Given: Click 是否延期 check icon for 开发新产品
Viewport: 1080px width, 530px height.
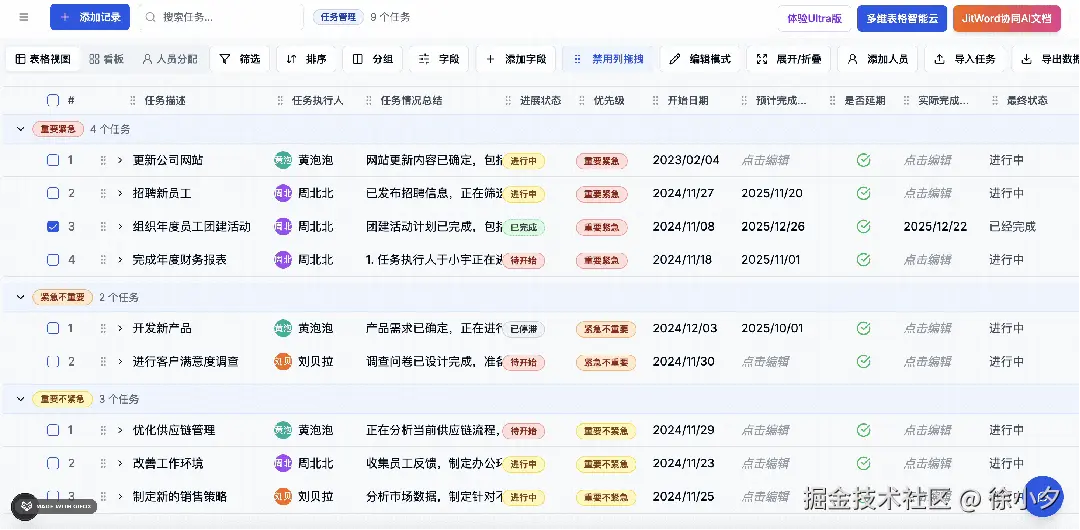Looking at the screenshot, I should (864, 328).
